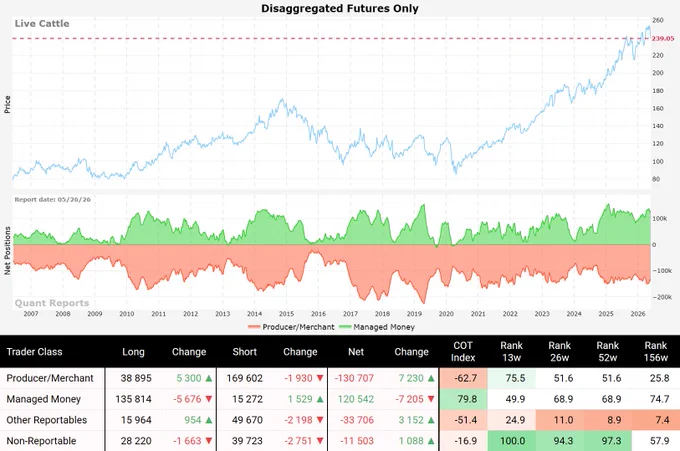680x451 pixels.
Task: Click the Long column header
Action: click(133, 352)
